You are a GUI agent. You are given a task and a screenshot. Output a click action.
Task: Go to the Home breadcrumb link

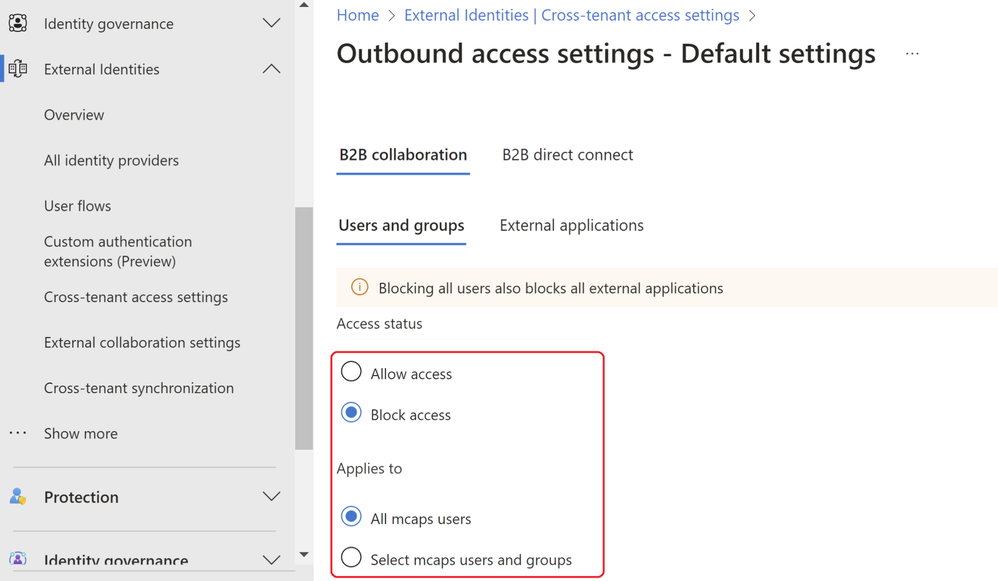[x=358, y=15]
